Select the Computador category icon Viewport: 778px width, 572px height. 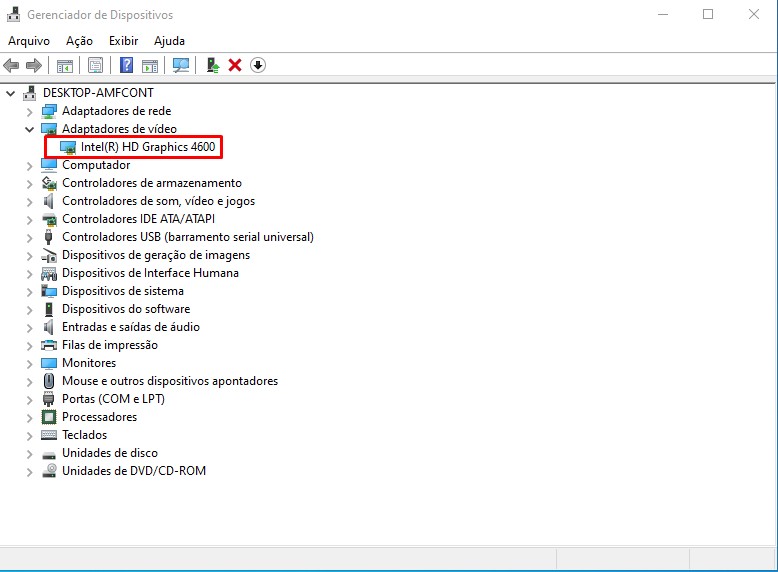pos(49,165)
